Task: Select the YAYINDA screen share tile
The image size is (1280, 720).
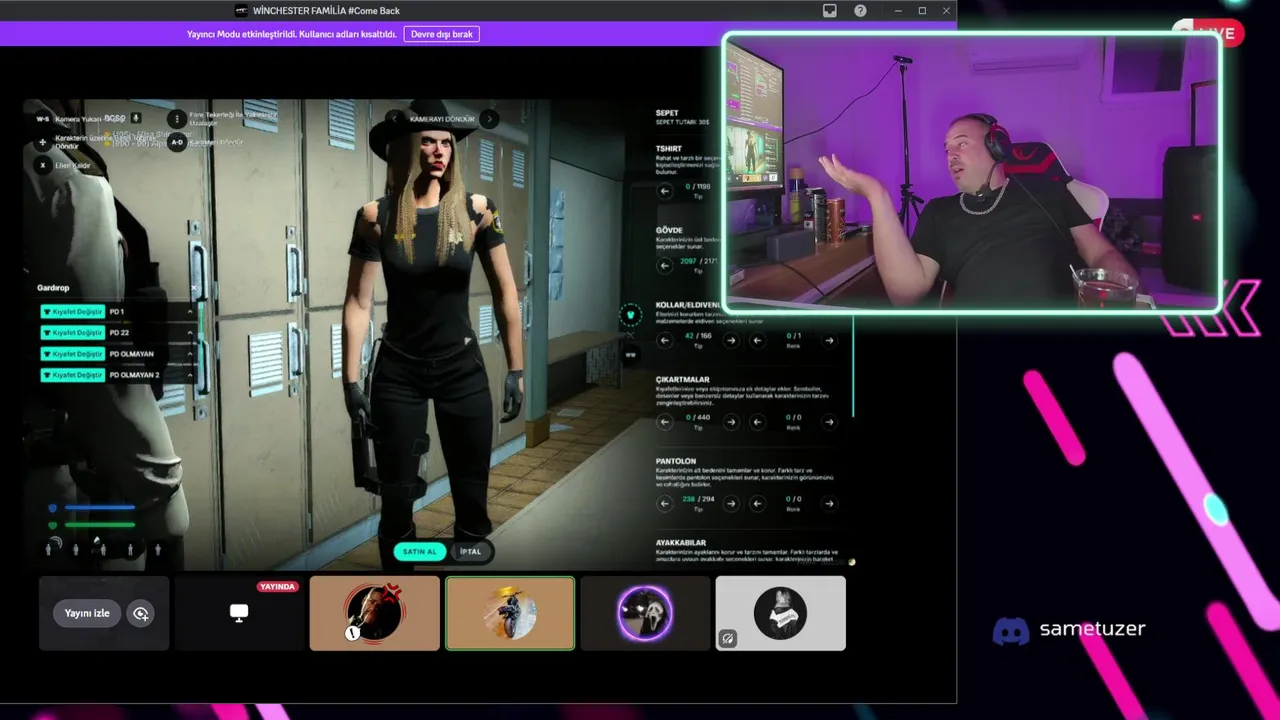Action: click(239, 613)
